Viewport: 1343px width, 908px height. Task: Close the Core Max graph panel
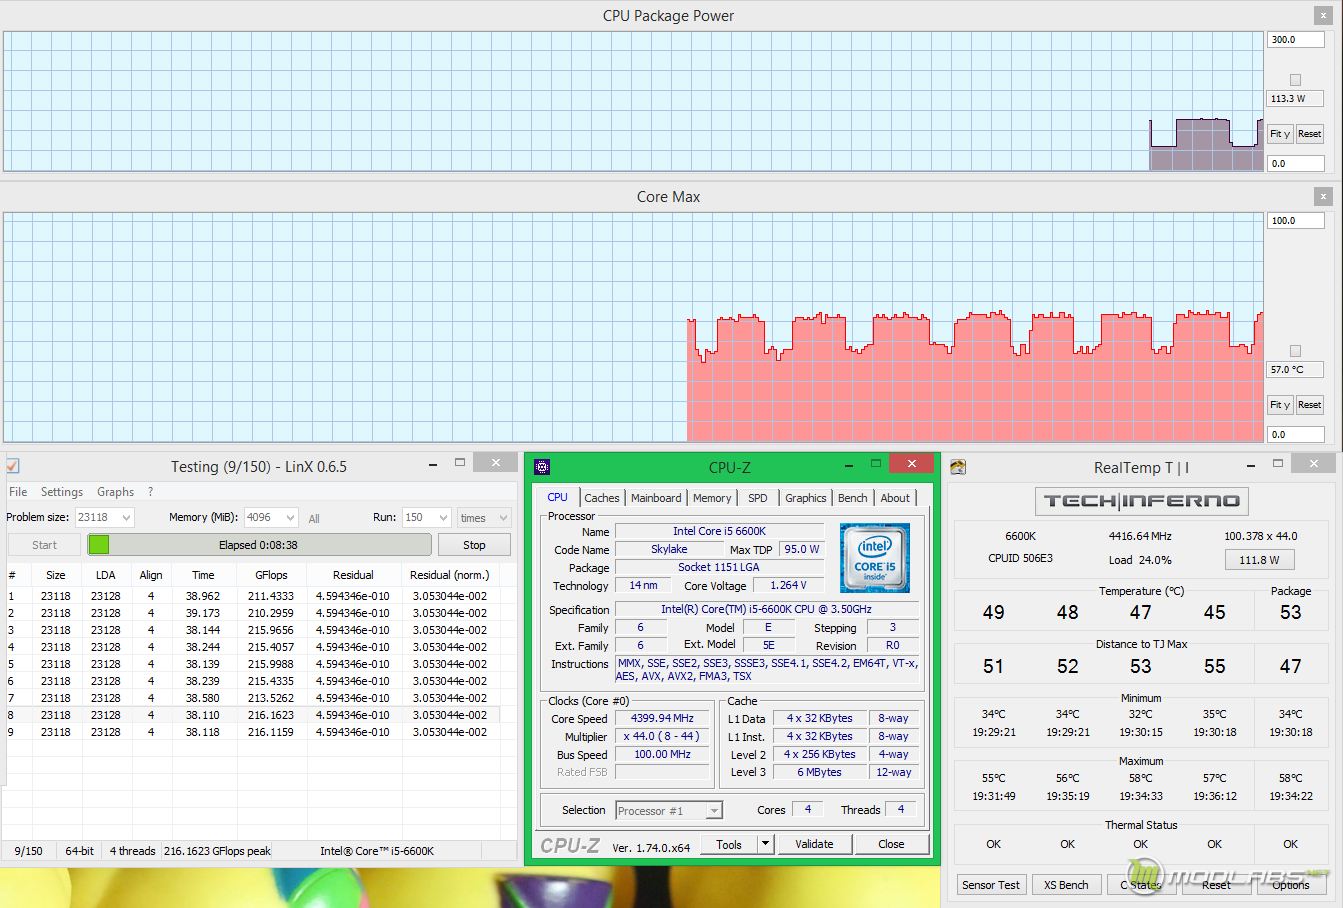(1323, 197)
